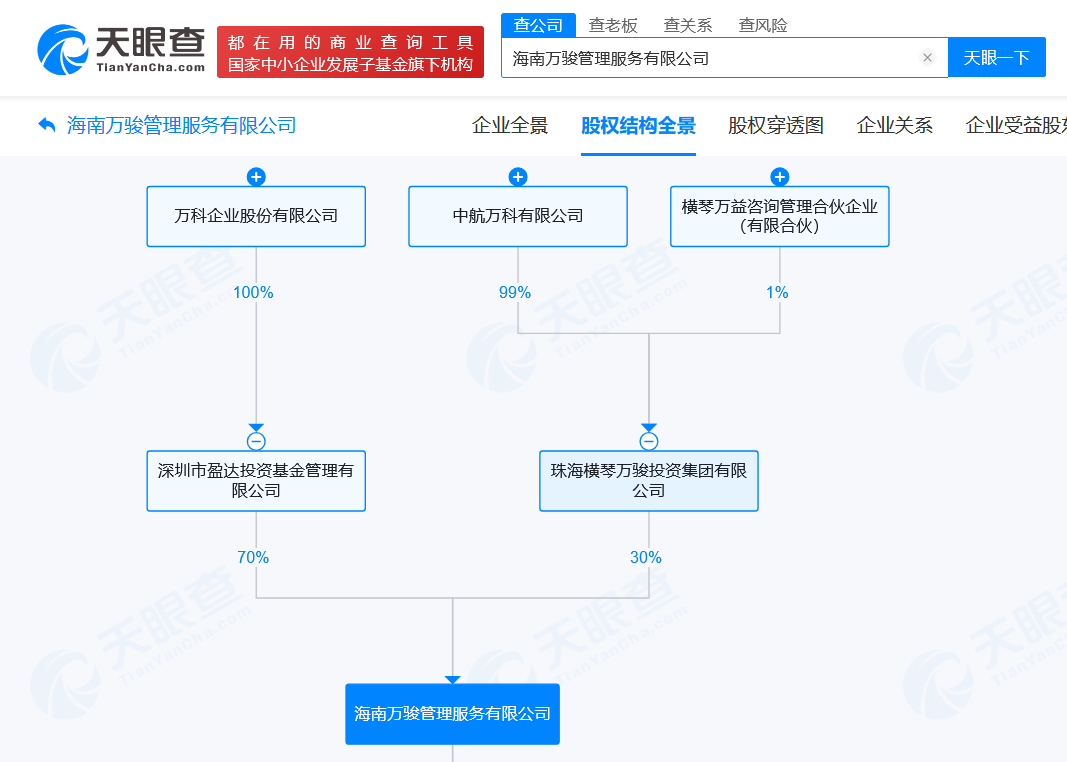Select the 万科企业股份有限公司 node box

[x=256, y=216]
